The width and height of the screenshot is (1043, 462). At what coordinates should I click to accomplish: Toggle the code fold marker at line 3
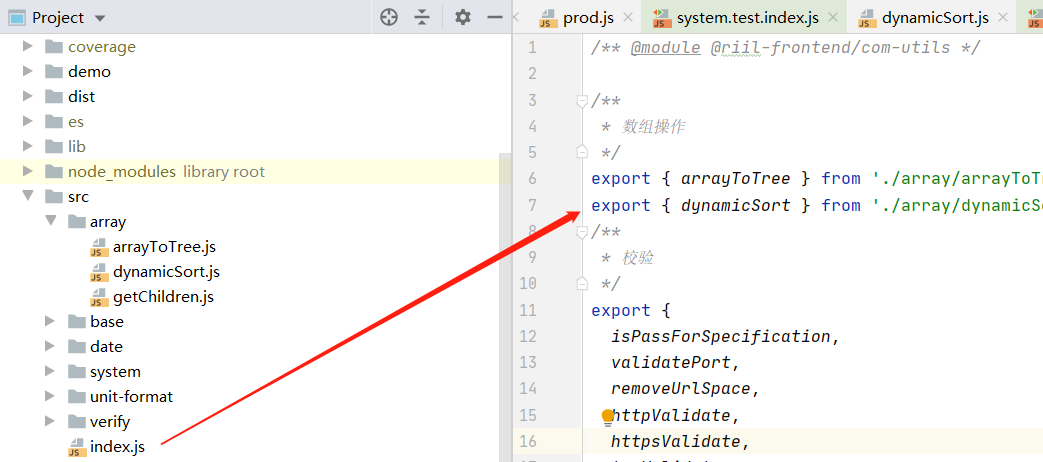(581, 100)
